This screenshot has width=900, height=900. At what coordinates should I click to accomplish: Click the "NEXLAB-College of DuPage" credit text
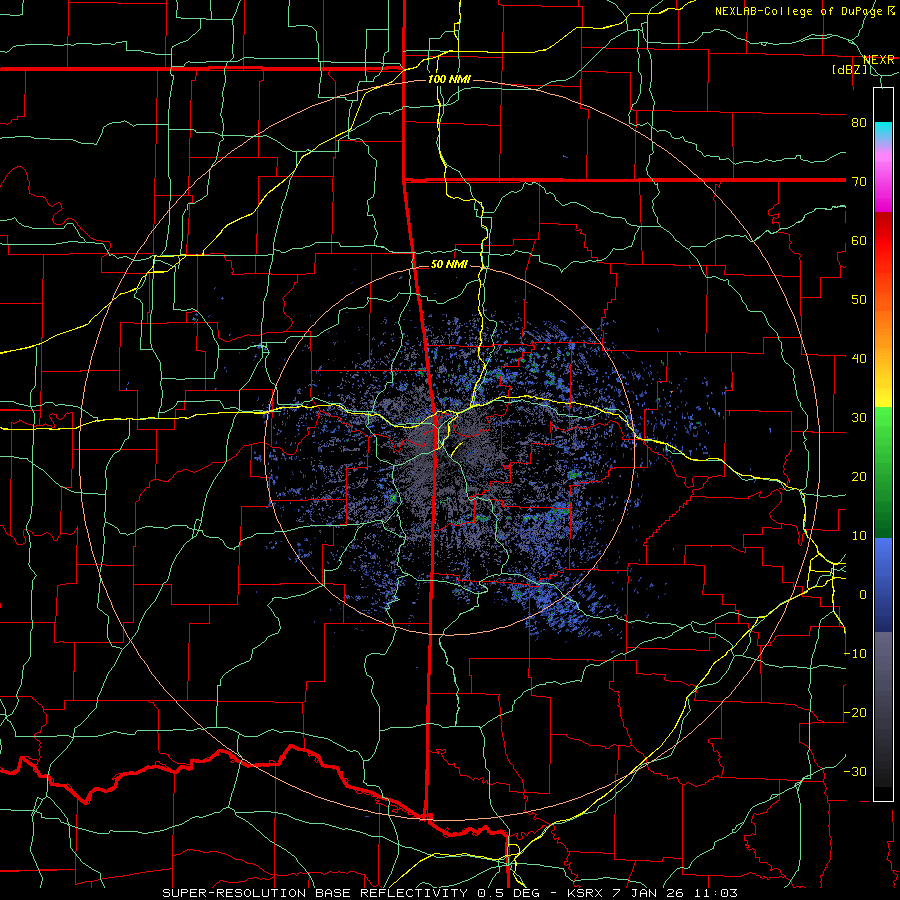[x=800, y=11]
